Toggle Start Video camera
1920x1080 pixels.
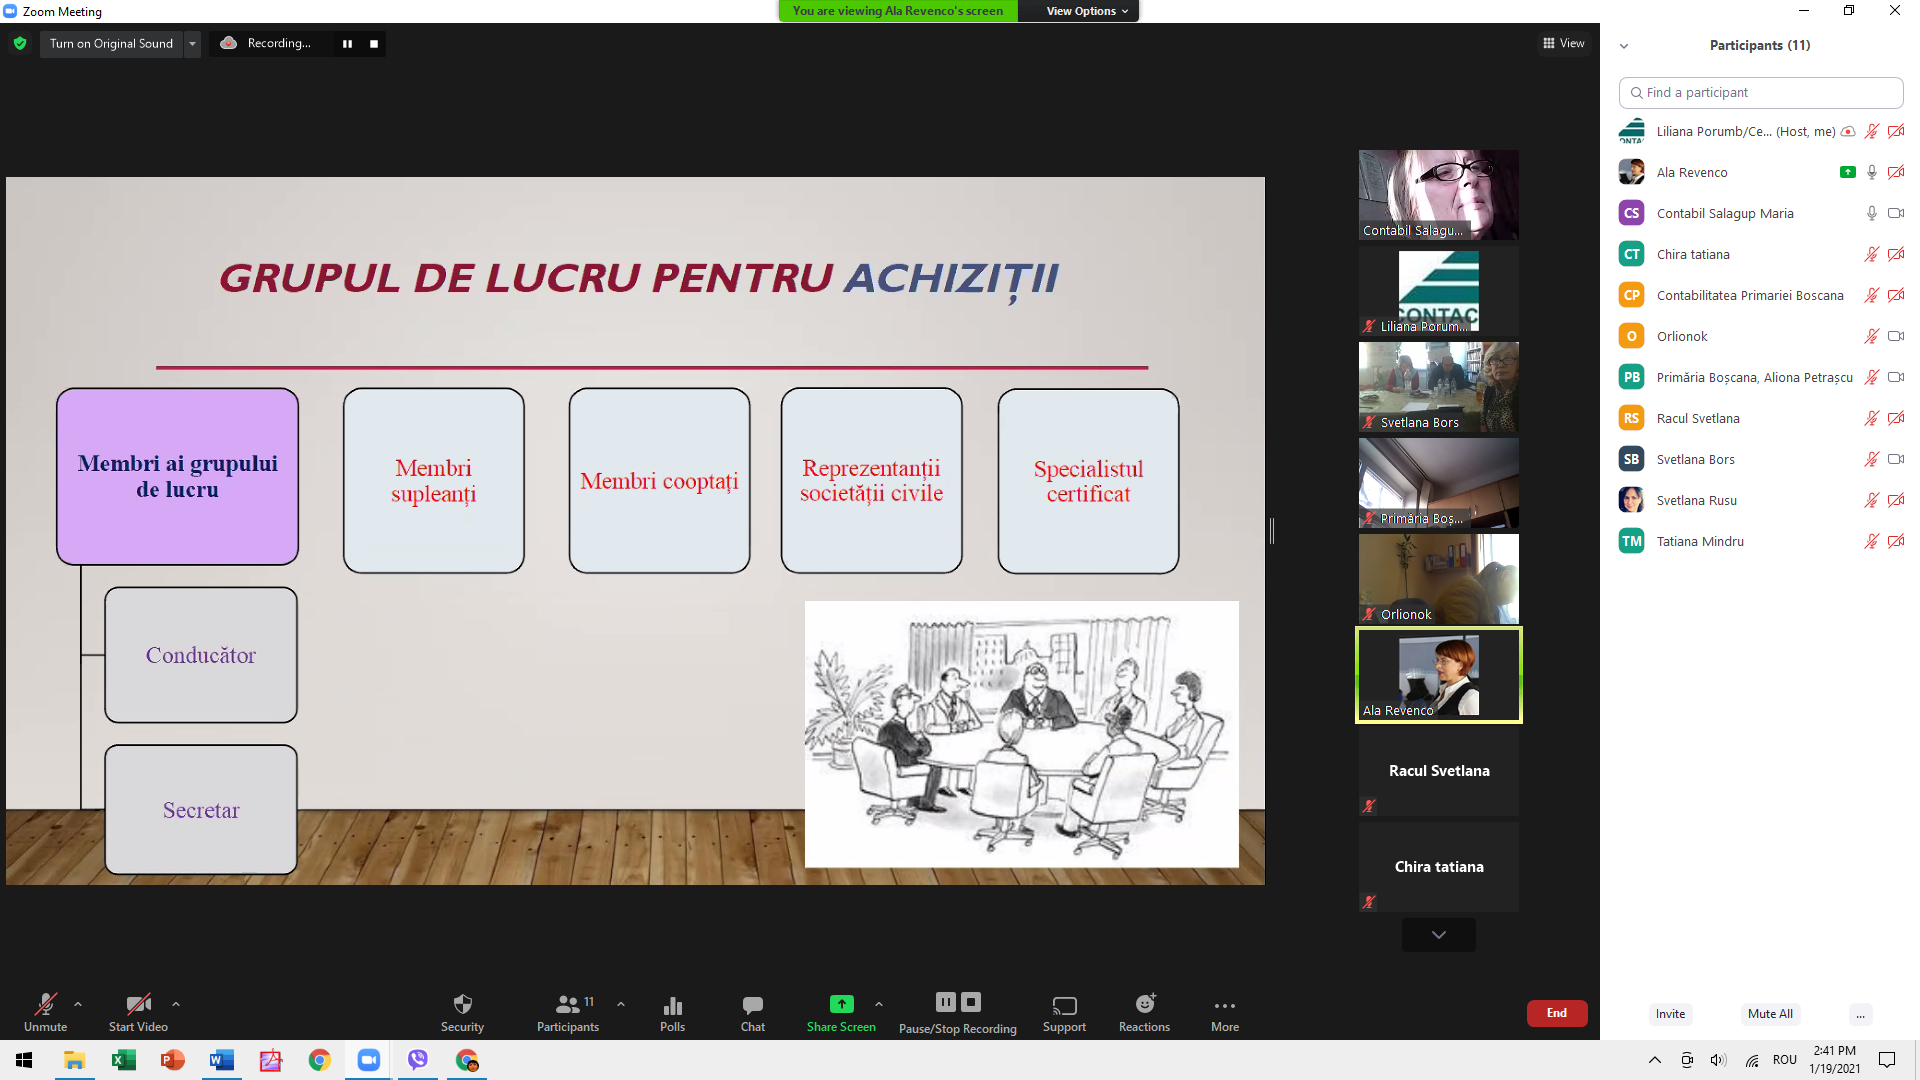tap(138, 1004)
